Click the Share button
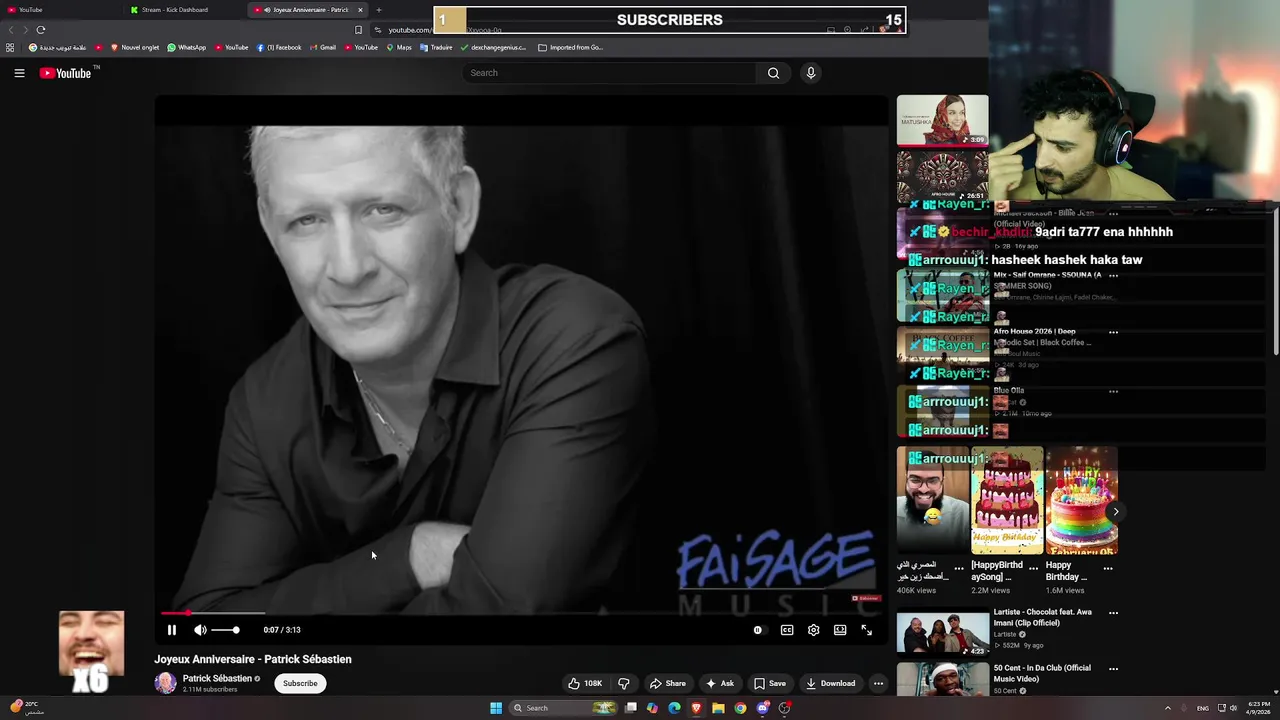1280x720 pixels. 668,683
